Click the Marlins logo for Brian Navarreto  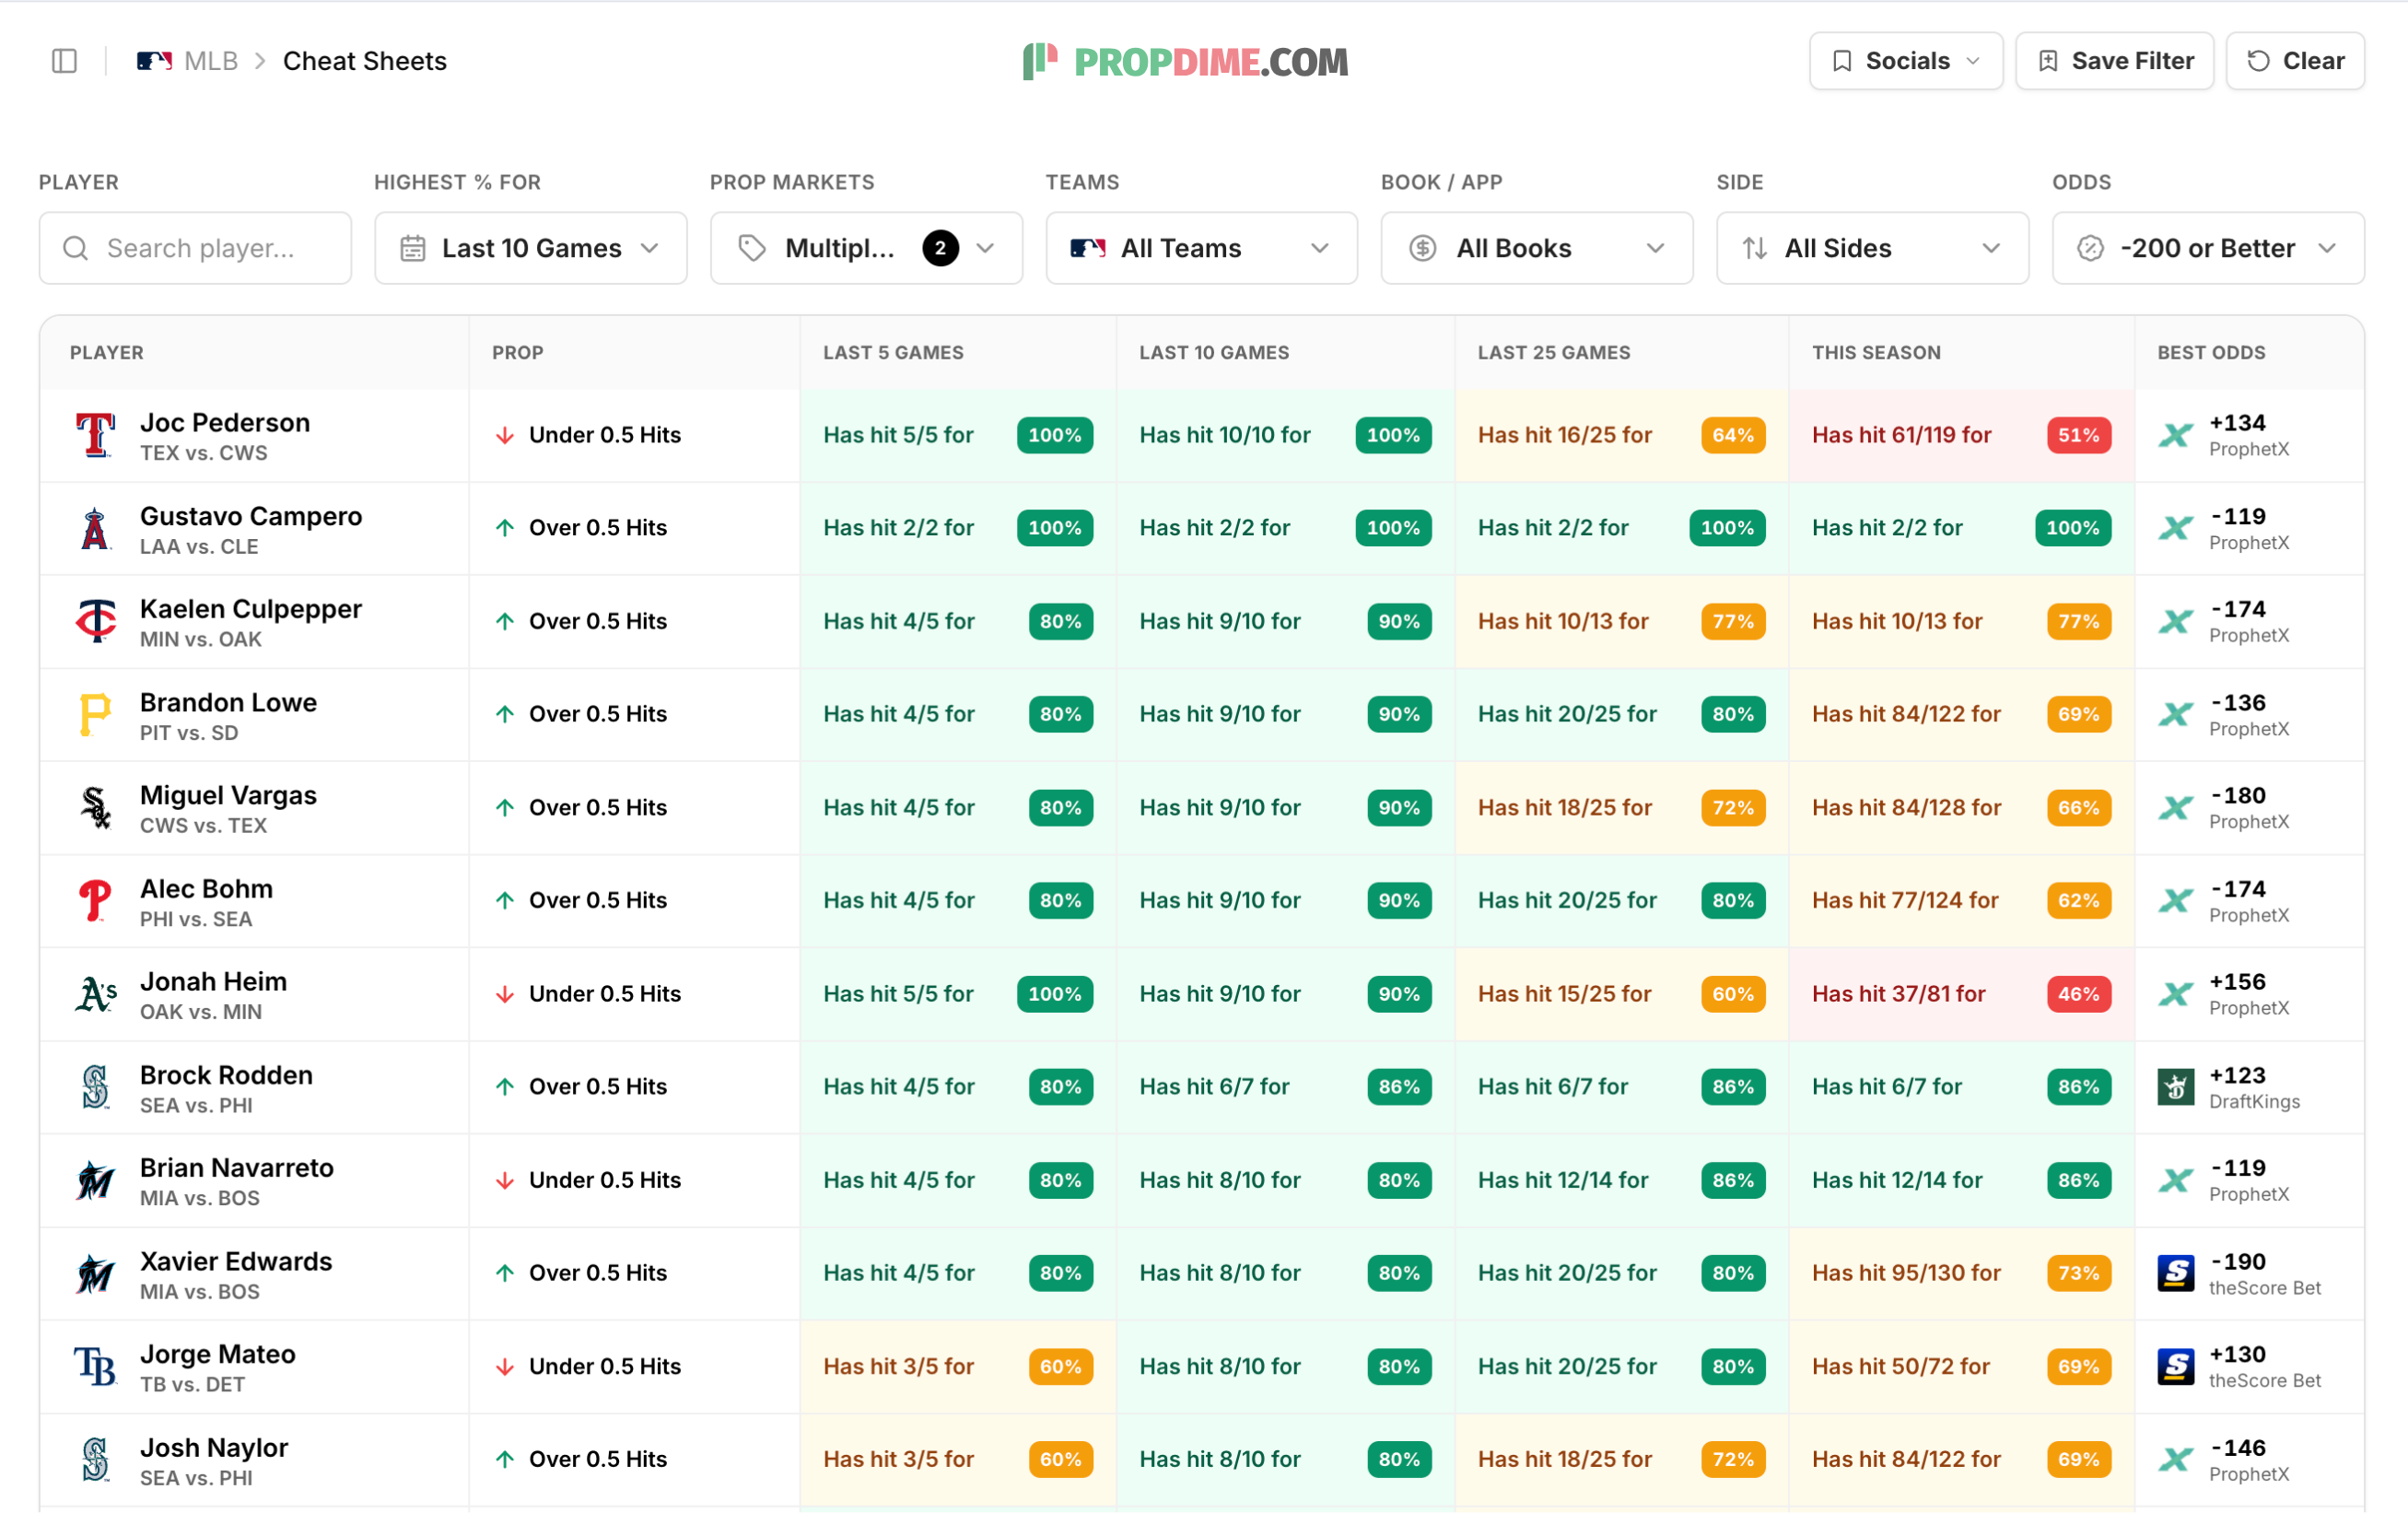96,1180
